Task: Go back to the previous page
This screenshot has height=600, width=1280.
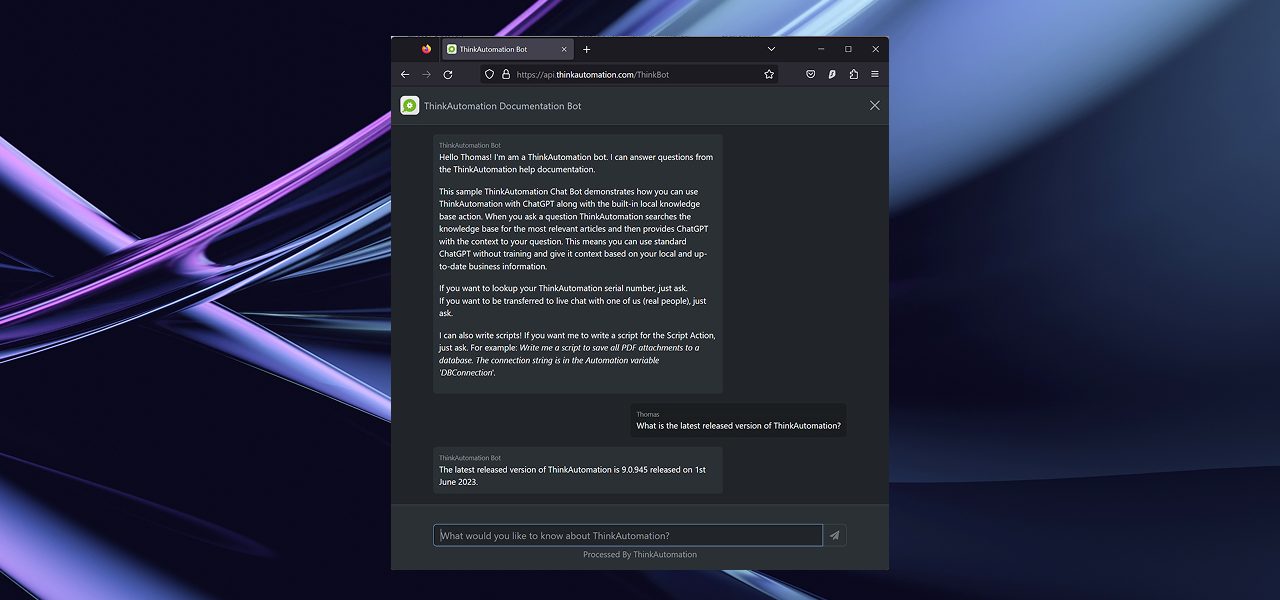Action: pyautogui.click(x=405, y=75)
